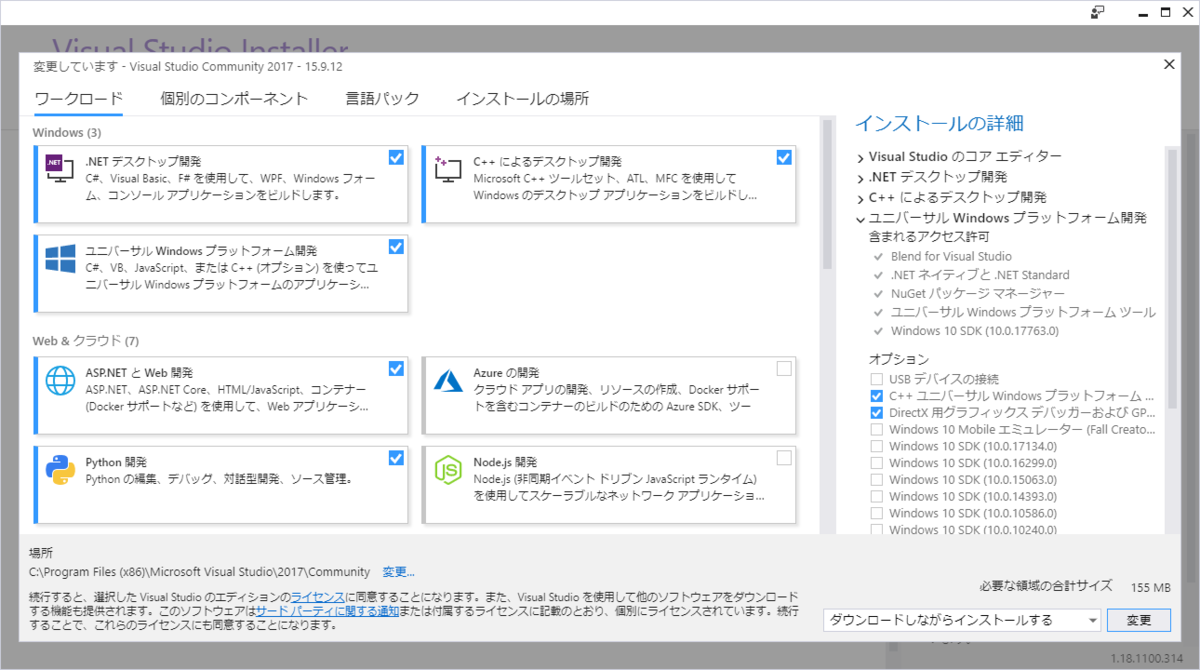This screenshot has width=1200, height=670.
Task: Switch to the ワークロード tab
Action: point(79,98)
